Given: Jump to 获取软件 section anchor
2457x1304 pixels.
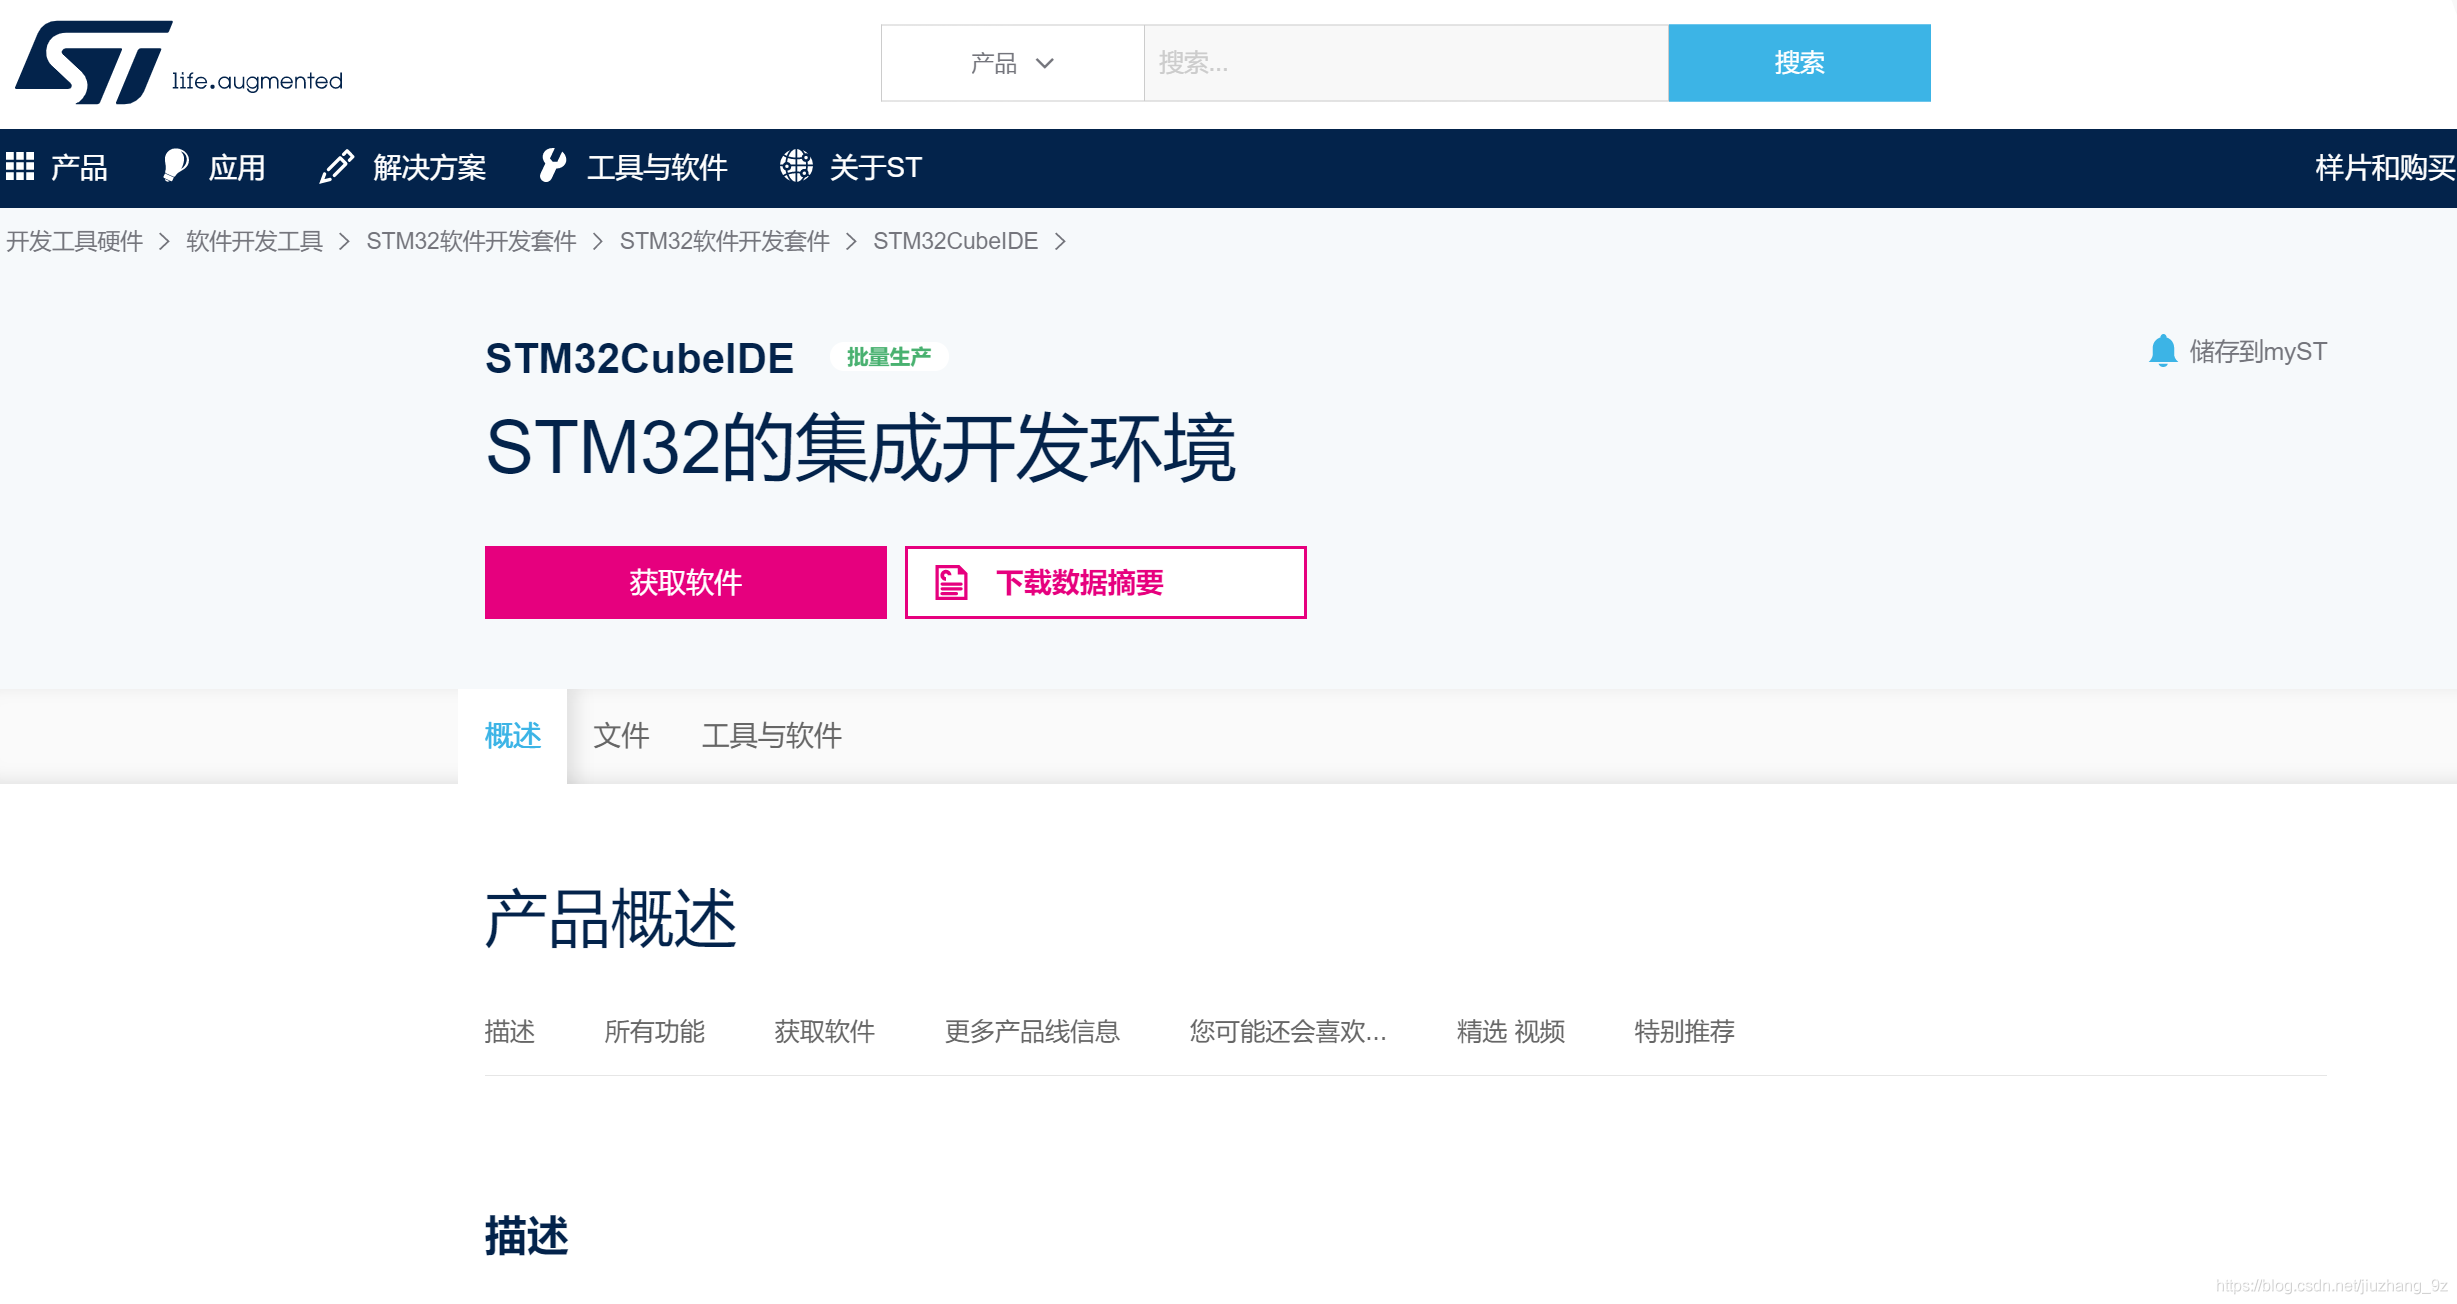Looking at the screenshot, I should point(825,1031).
